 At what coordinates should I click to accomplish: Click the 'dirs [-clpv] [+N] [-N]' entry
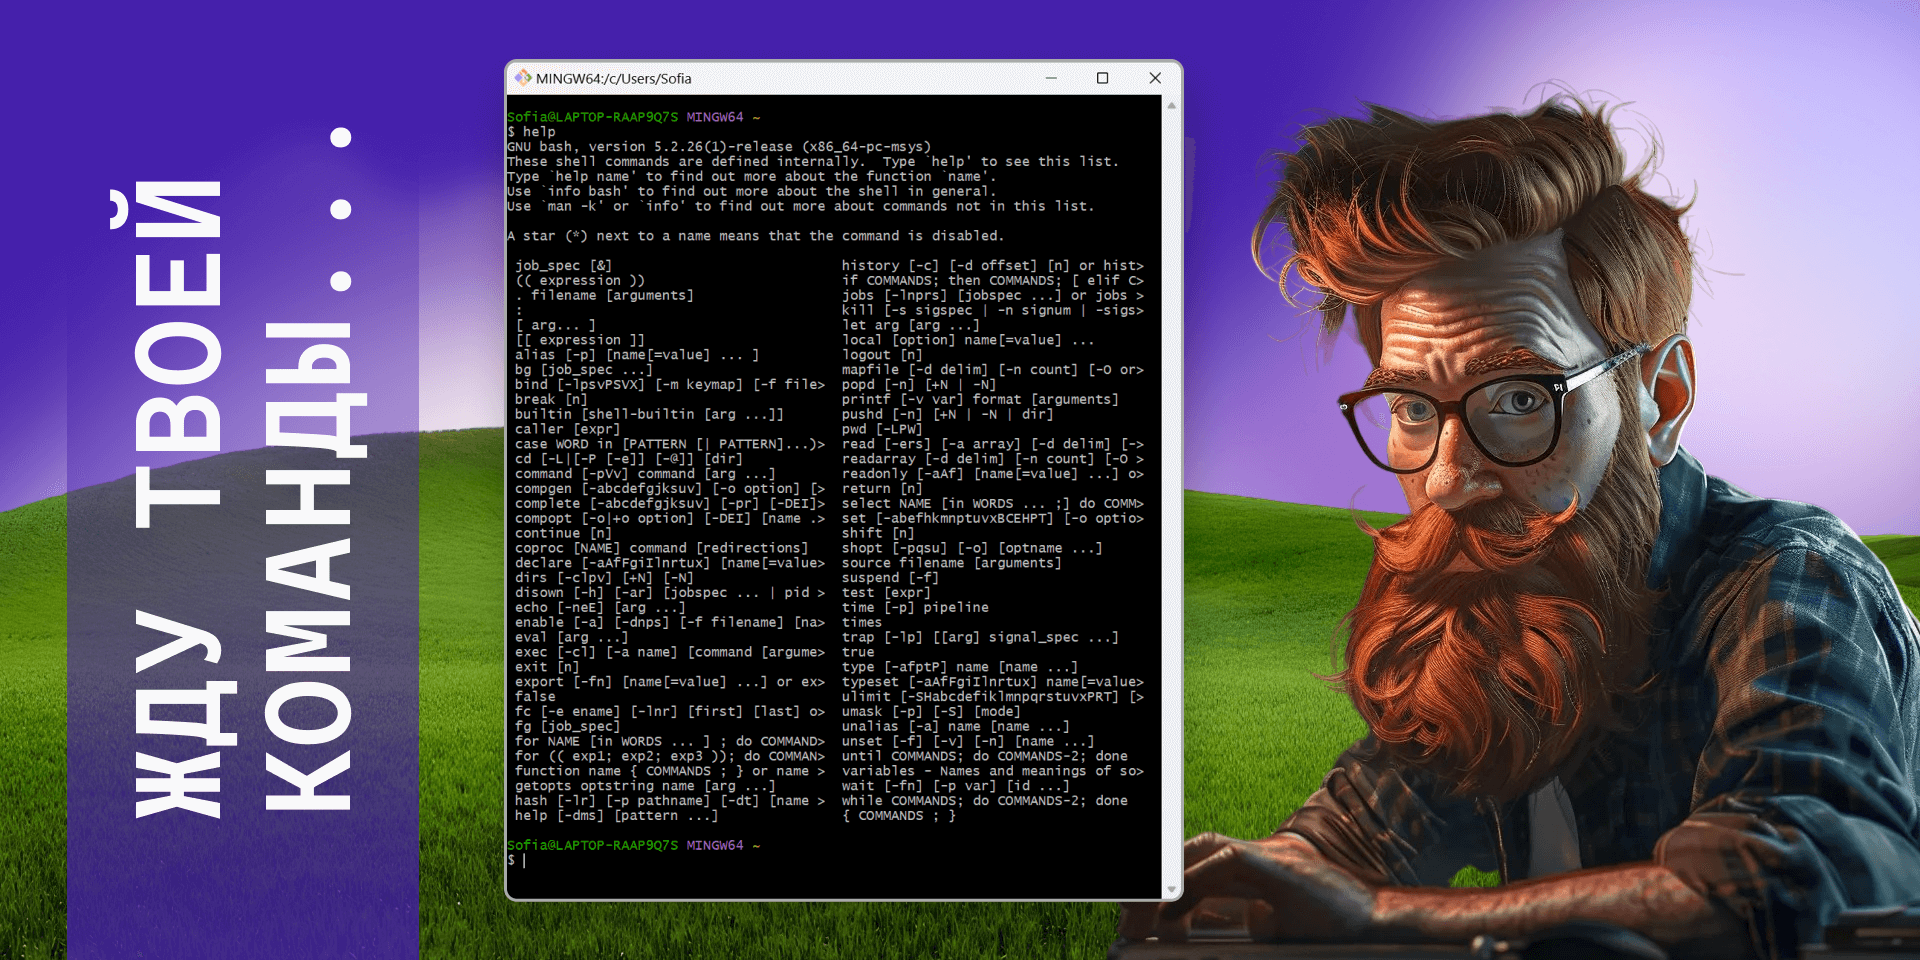click(x=604, y=578)
